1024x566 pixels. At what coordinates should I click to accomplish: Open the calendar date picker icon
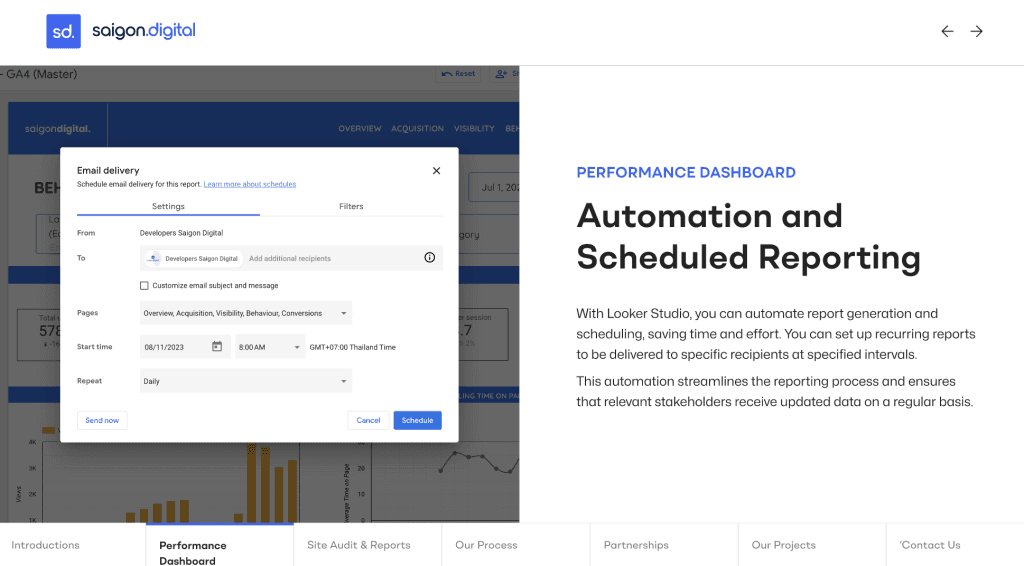pyautogui.click(x=217, y=347)
